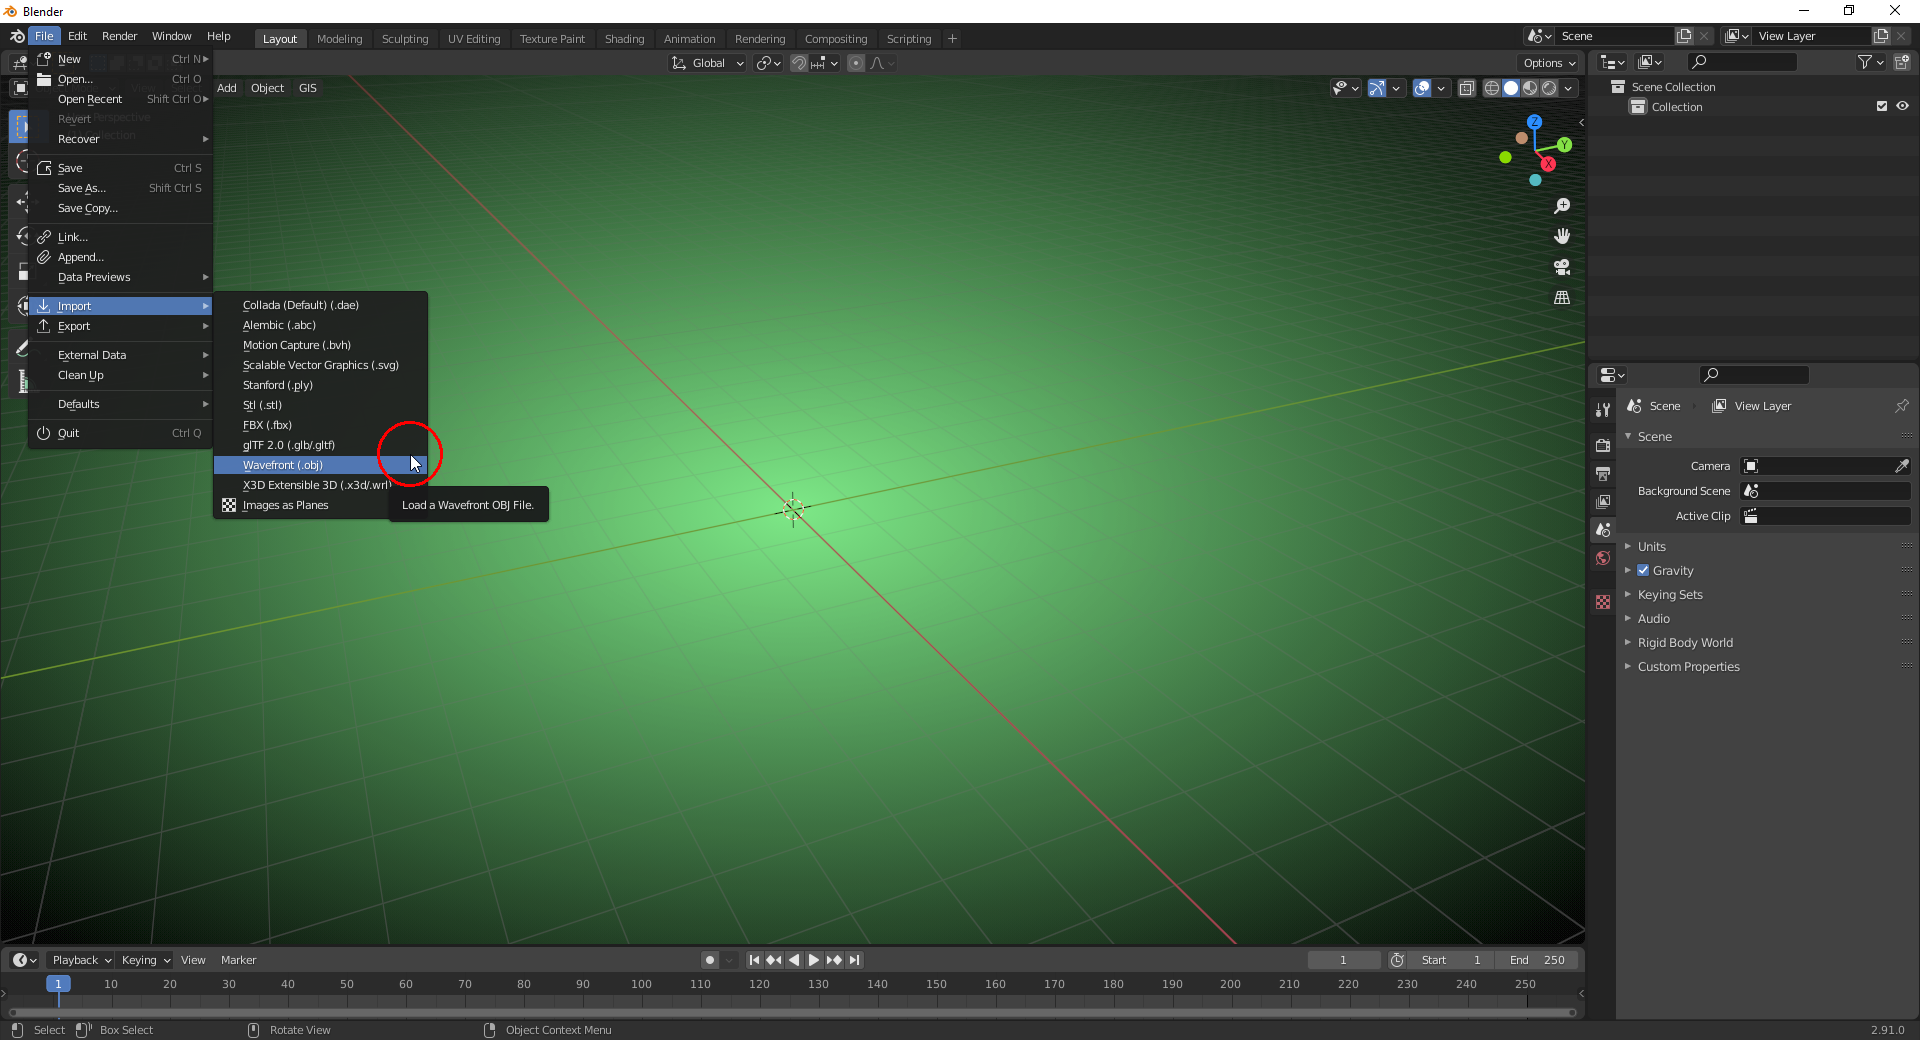Disable the Gravity checkbox
Viewport: 1920px width, 1040px height.
(1643, 570)
